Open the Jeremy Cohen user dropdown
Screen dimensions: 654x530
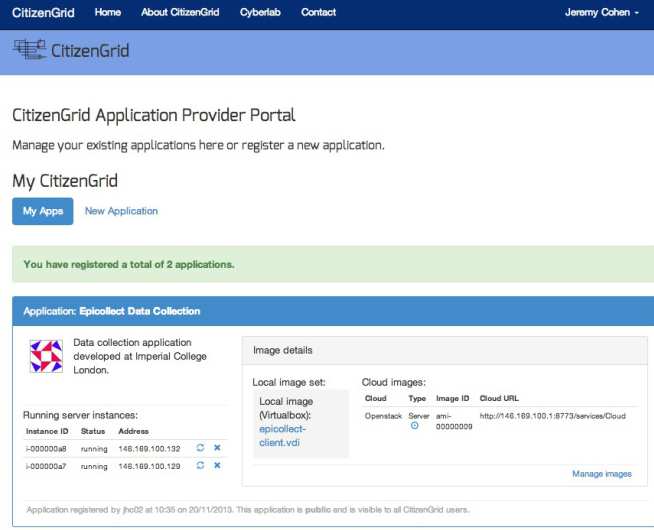tap(602, 13)
